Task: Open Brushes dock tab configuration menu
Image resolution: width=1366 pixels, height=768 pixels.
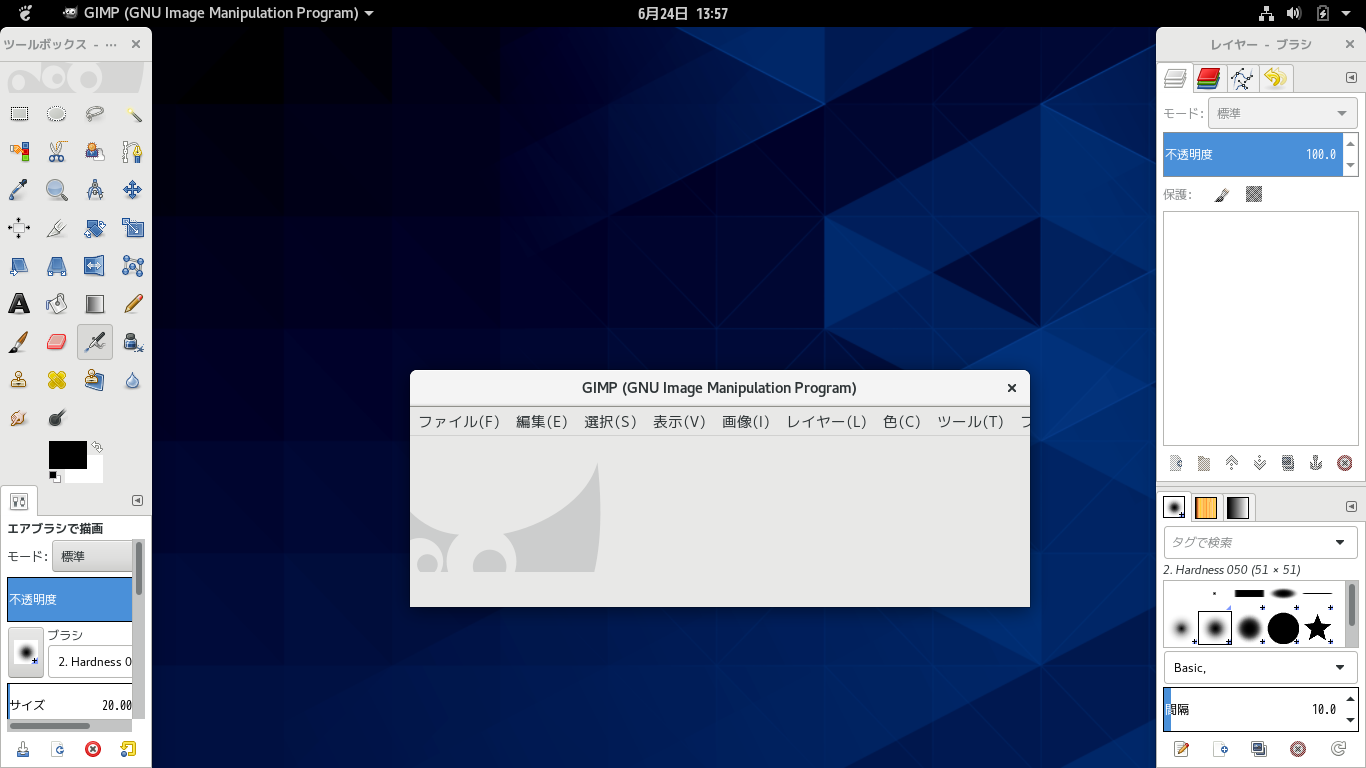Action: tap(1349, 507)
